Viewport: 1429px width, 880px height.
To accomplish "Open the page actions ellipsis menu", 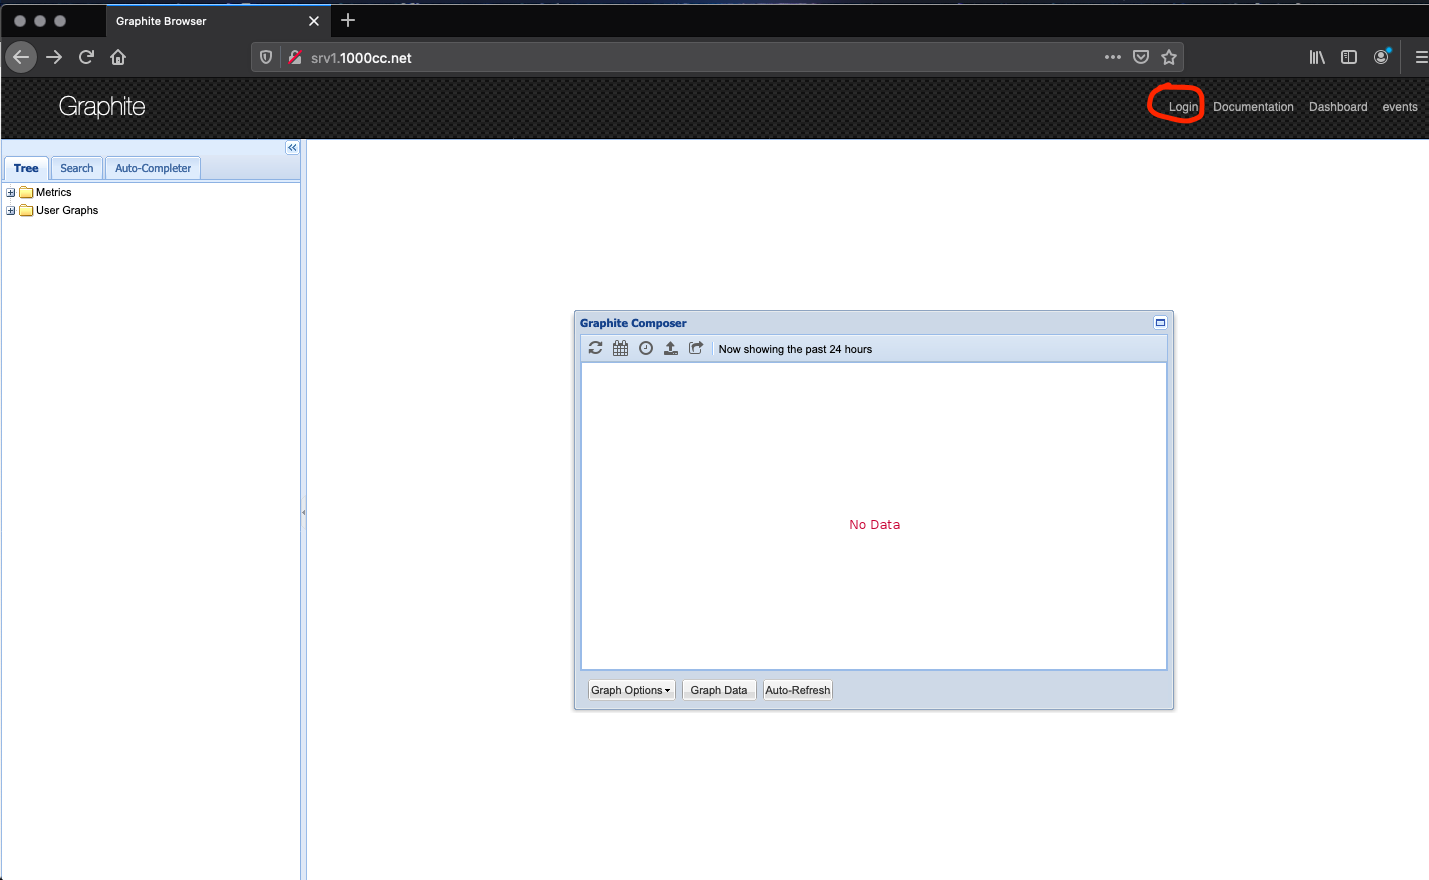I will 1113,57.
